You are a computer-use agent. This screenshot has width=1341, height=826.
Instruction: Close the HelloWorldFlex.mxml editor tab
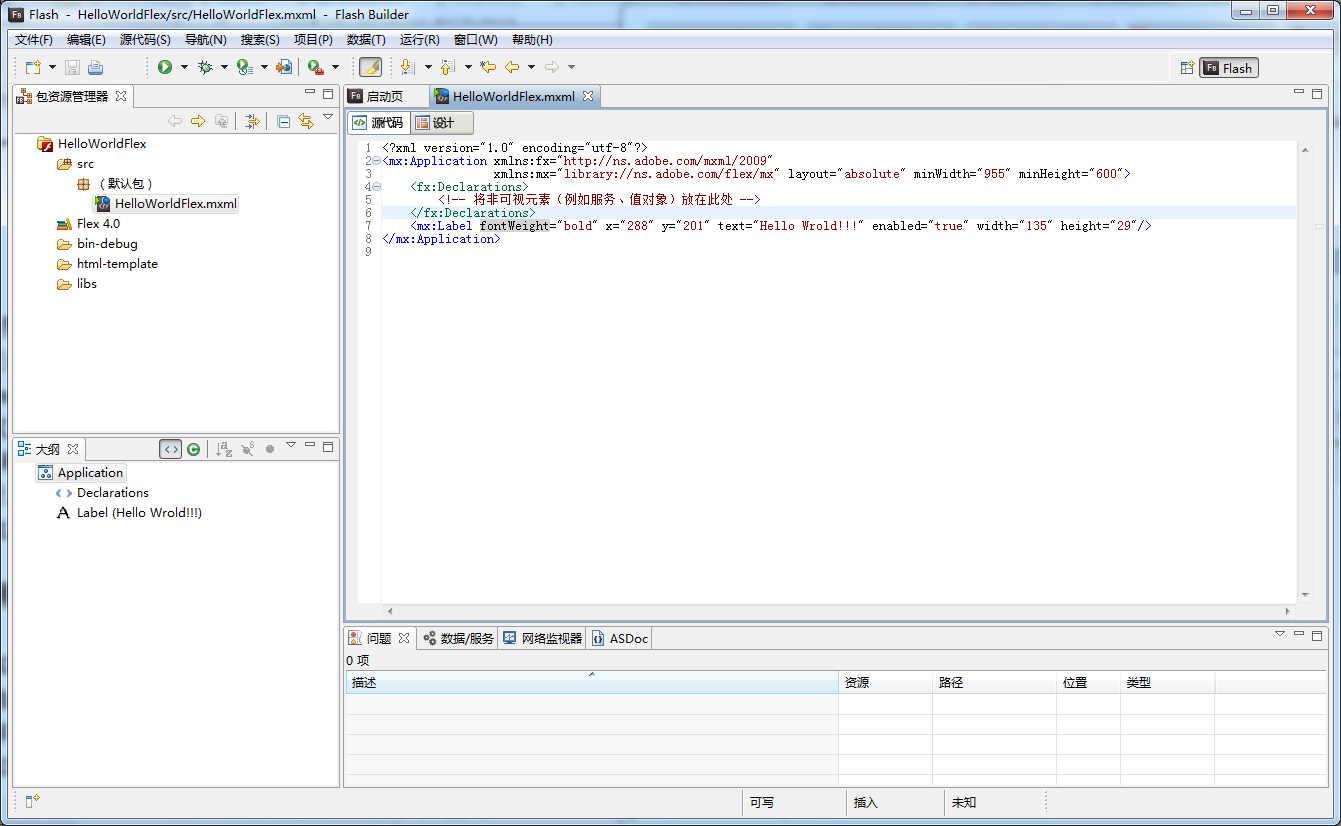pos(589,96)
